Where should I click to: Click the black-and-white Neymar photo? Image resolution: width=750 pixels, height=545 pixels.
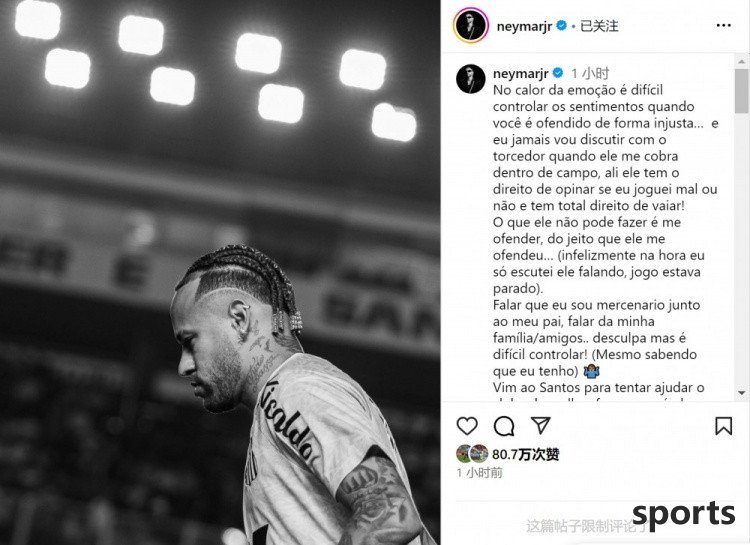(x=220, y=272)
